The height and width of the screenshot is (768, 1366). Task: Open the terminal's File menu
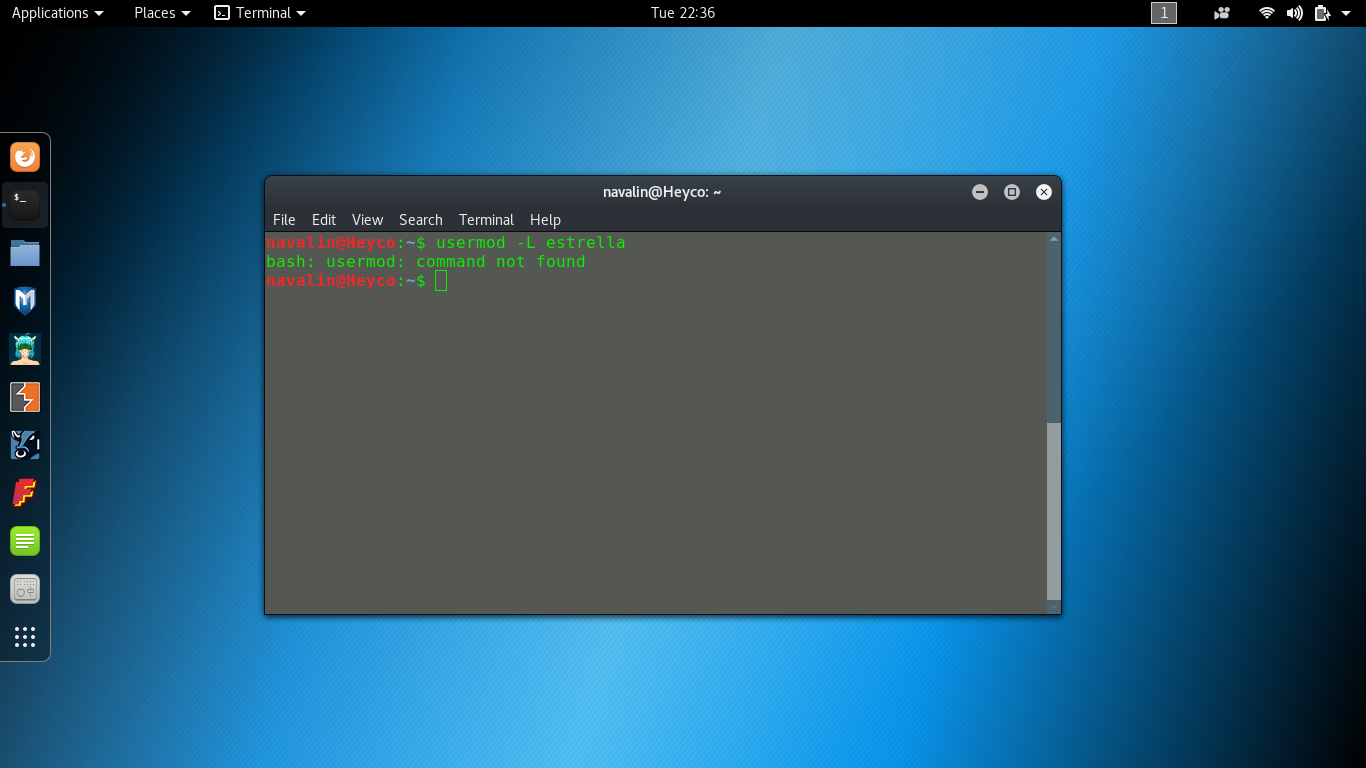point(284,219)
